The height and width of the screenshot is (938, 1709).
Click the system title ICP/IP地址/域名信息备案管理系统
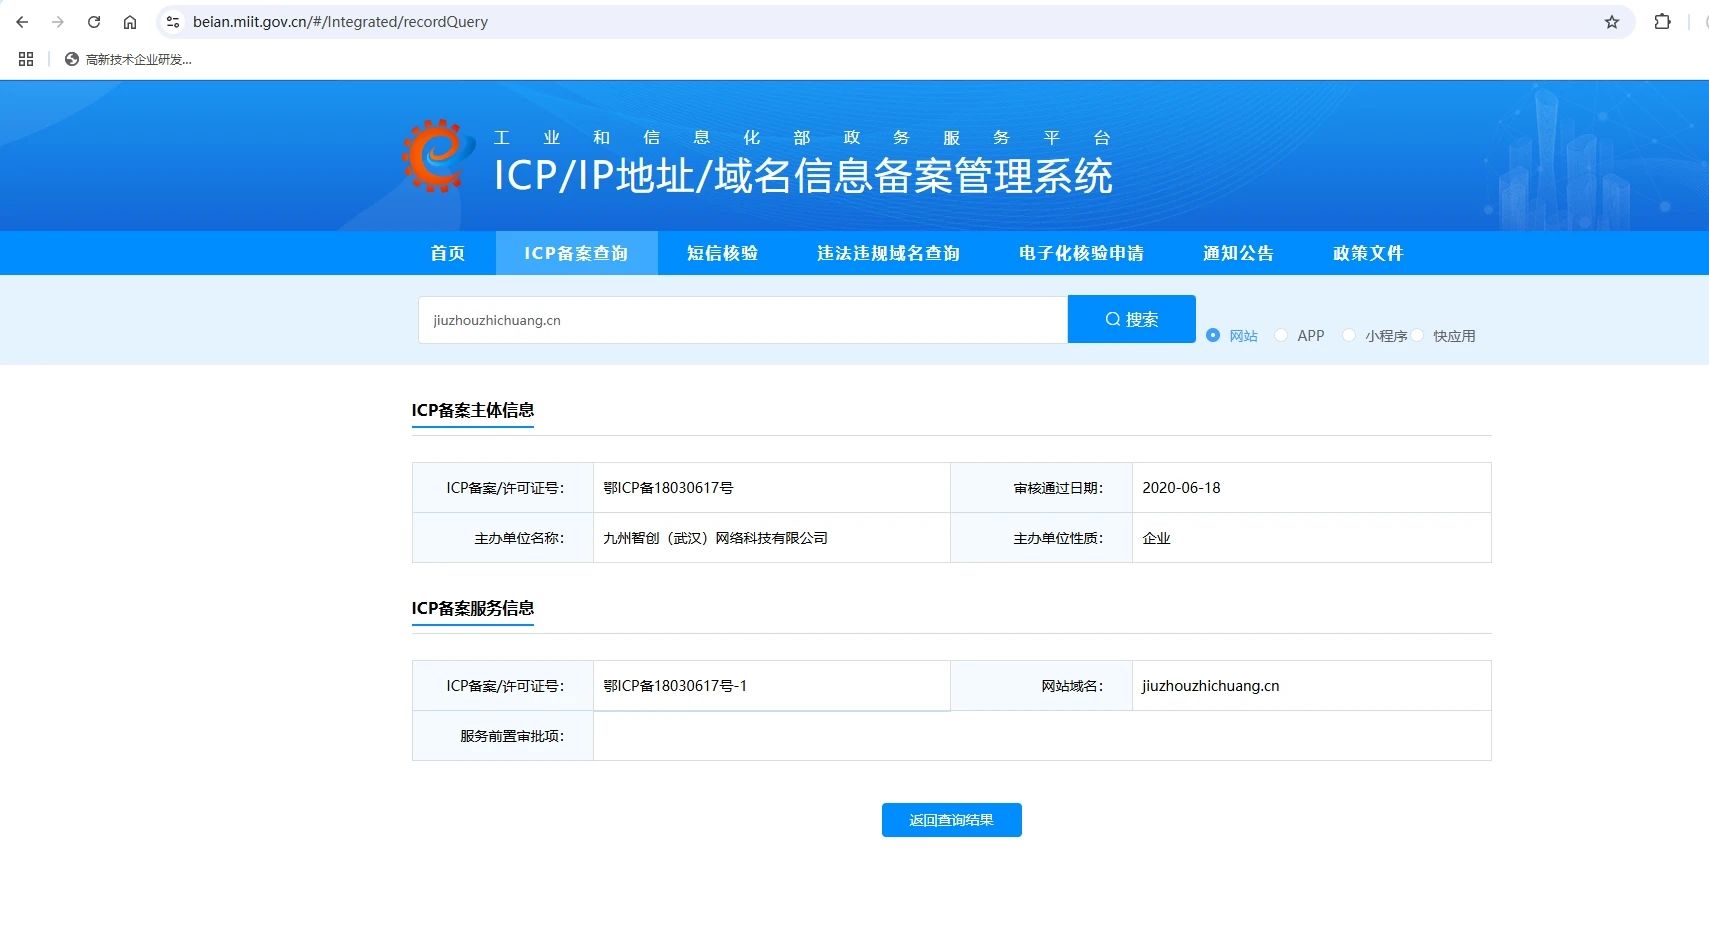click(803, 176)
